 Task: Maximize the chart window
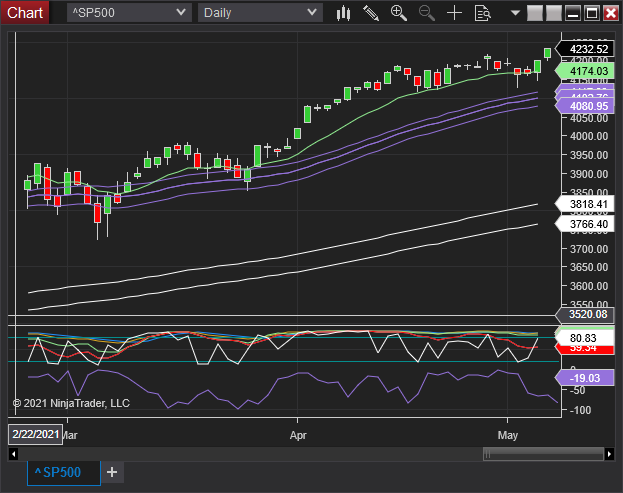[592, 13]
